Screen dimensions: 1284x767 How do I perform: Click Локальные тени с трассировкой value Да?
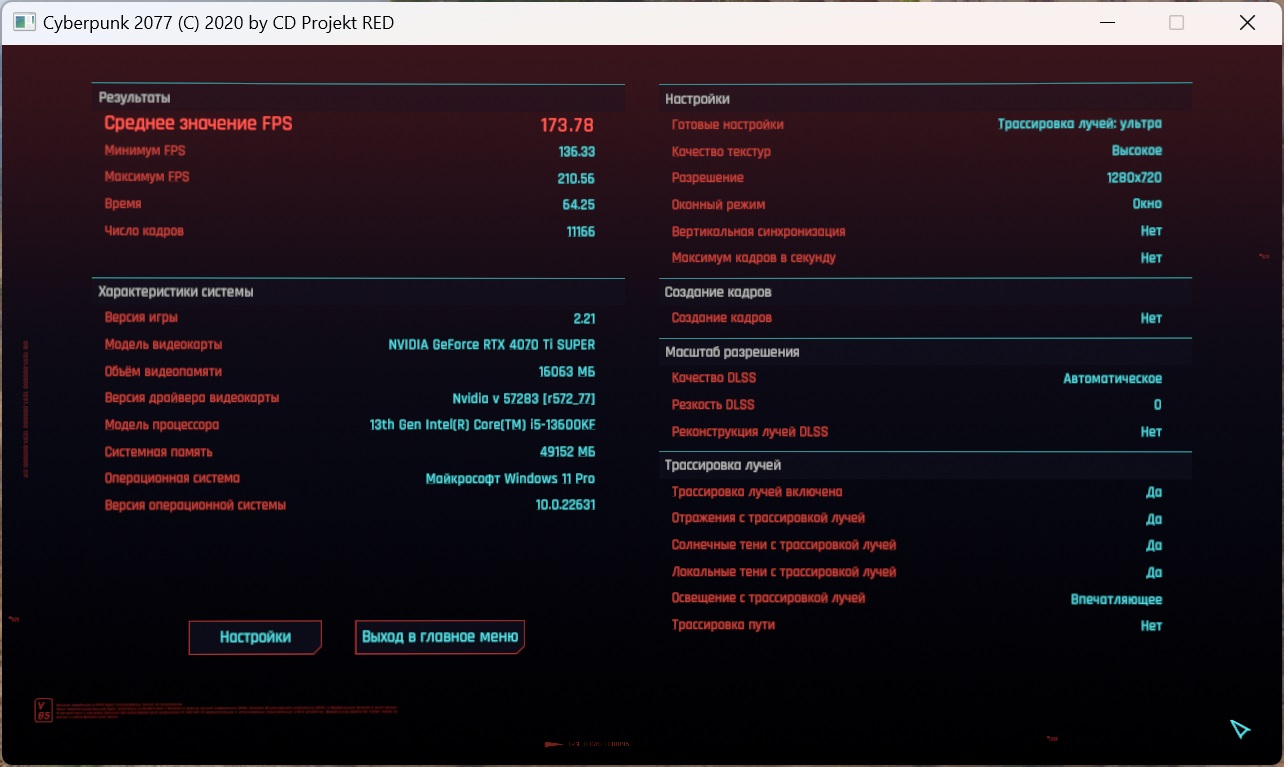[1154, 572]
